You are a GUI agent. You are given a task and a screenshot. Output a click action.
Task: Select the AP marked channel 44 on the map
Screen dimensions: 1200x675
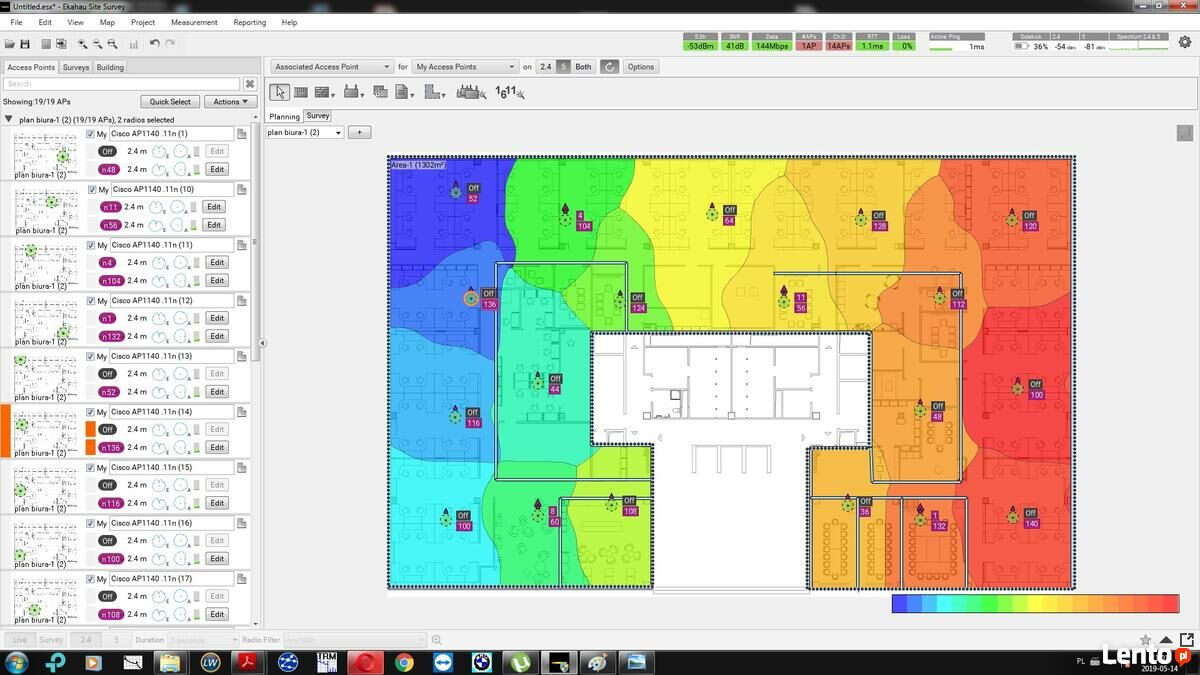point(537,382)
